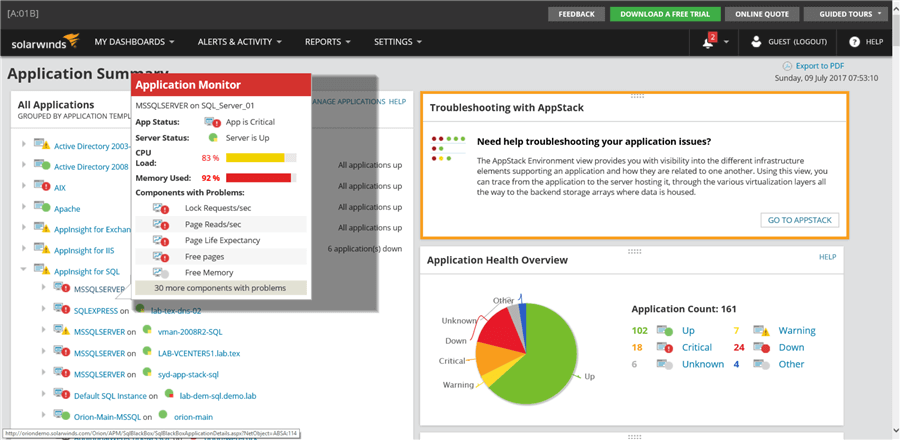The width and height of the screenshot is (900, 440).
Task: Click the Up status icon in legend
Action: tap(665, 331)
